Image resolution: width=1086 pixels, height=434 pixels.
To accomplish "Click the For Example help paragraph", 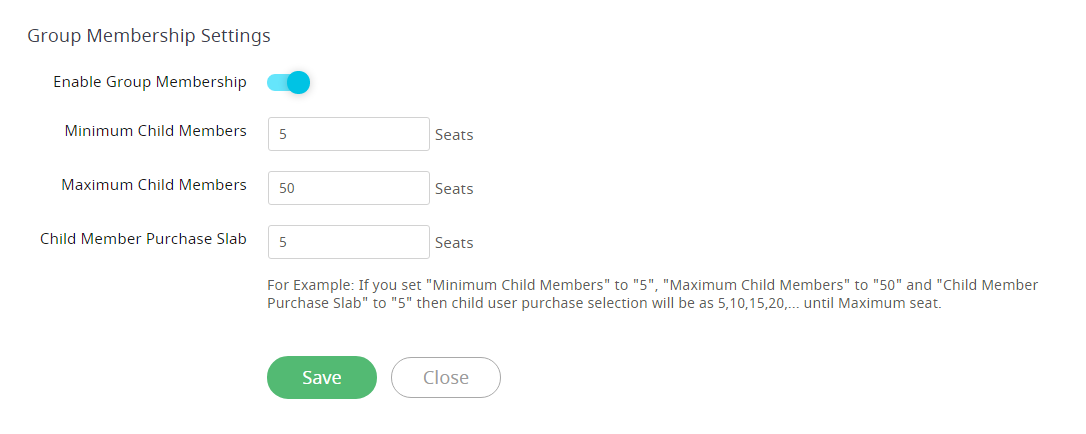I will [652, 294].
